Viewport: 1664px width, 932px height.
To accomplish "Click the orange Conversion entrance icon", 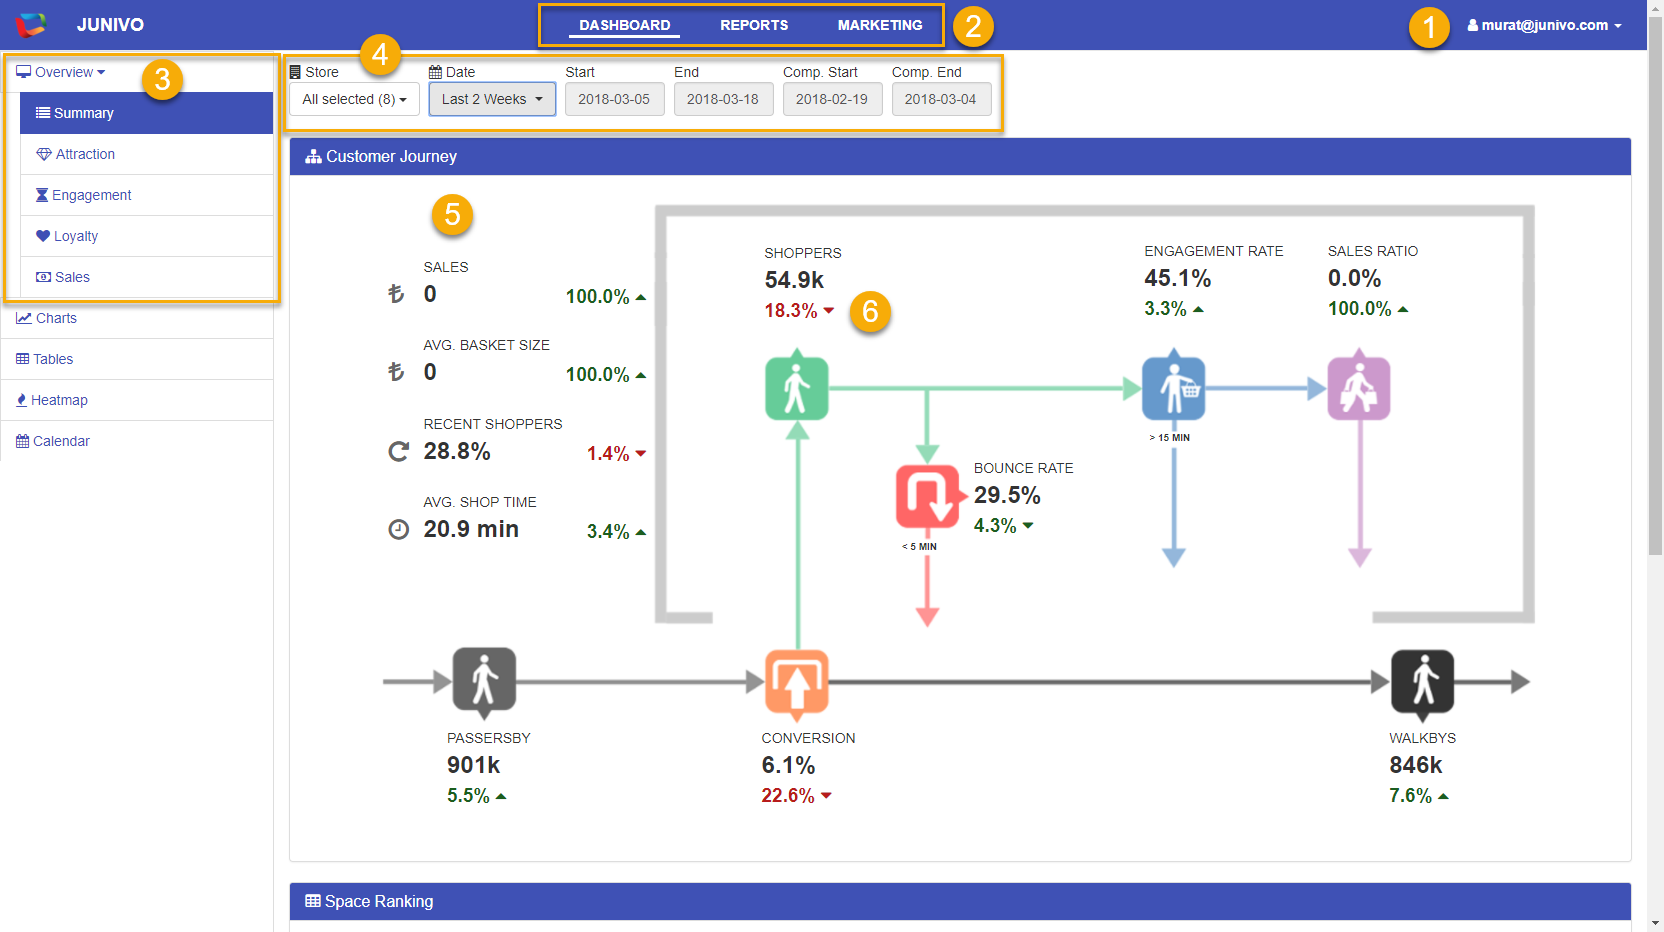I will [x=796, y=683].
